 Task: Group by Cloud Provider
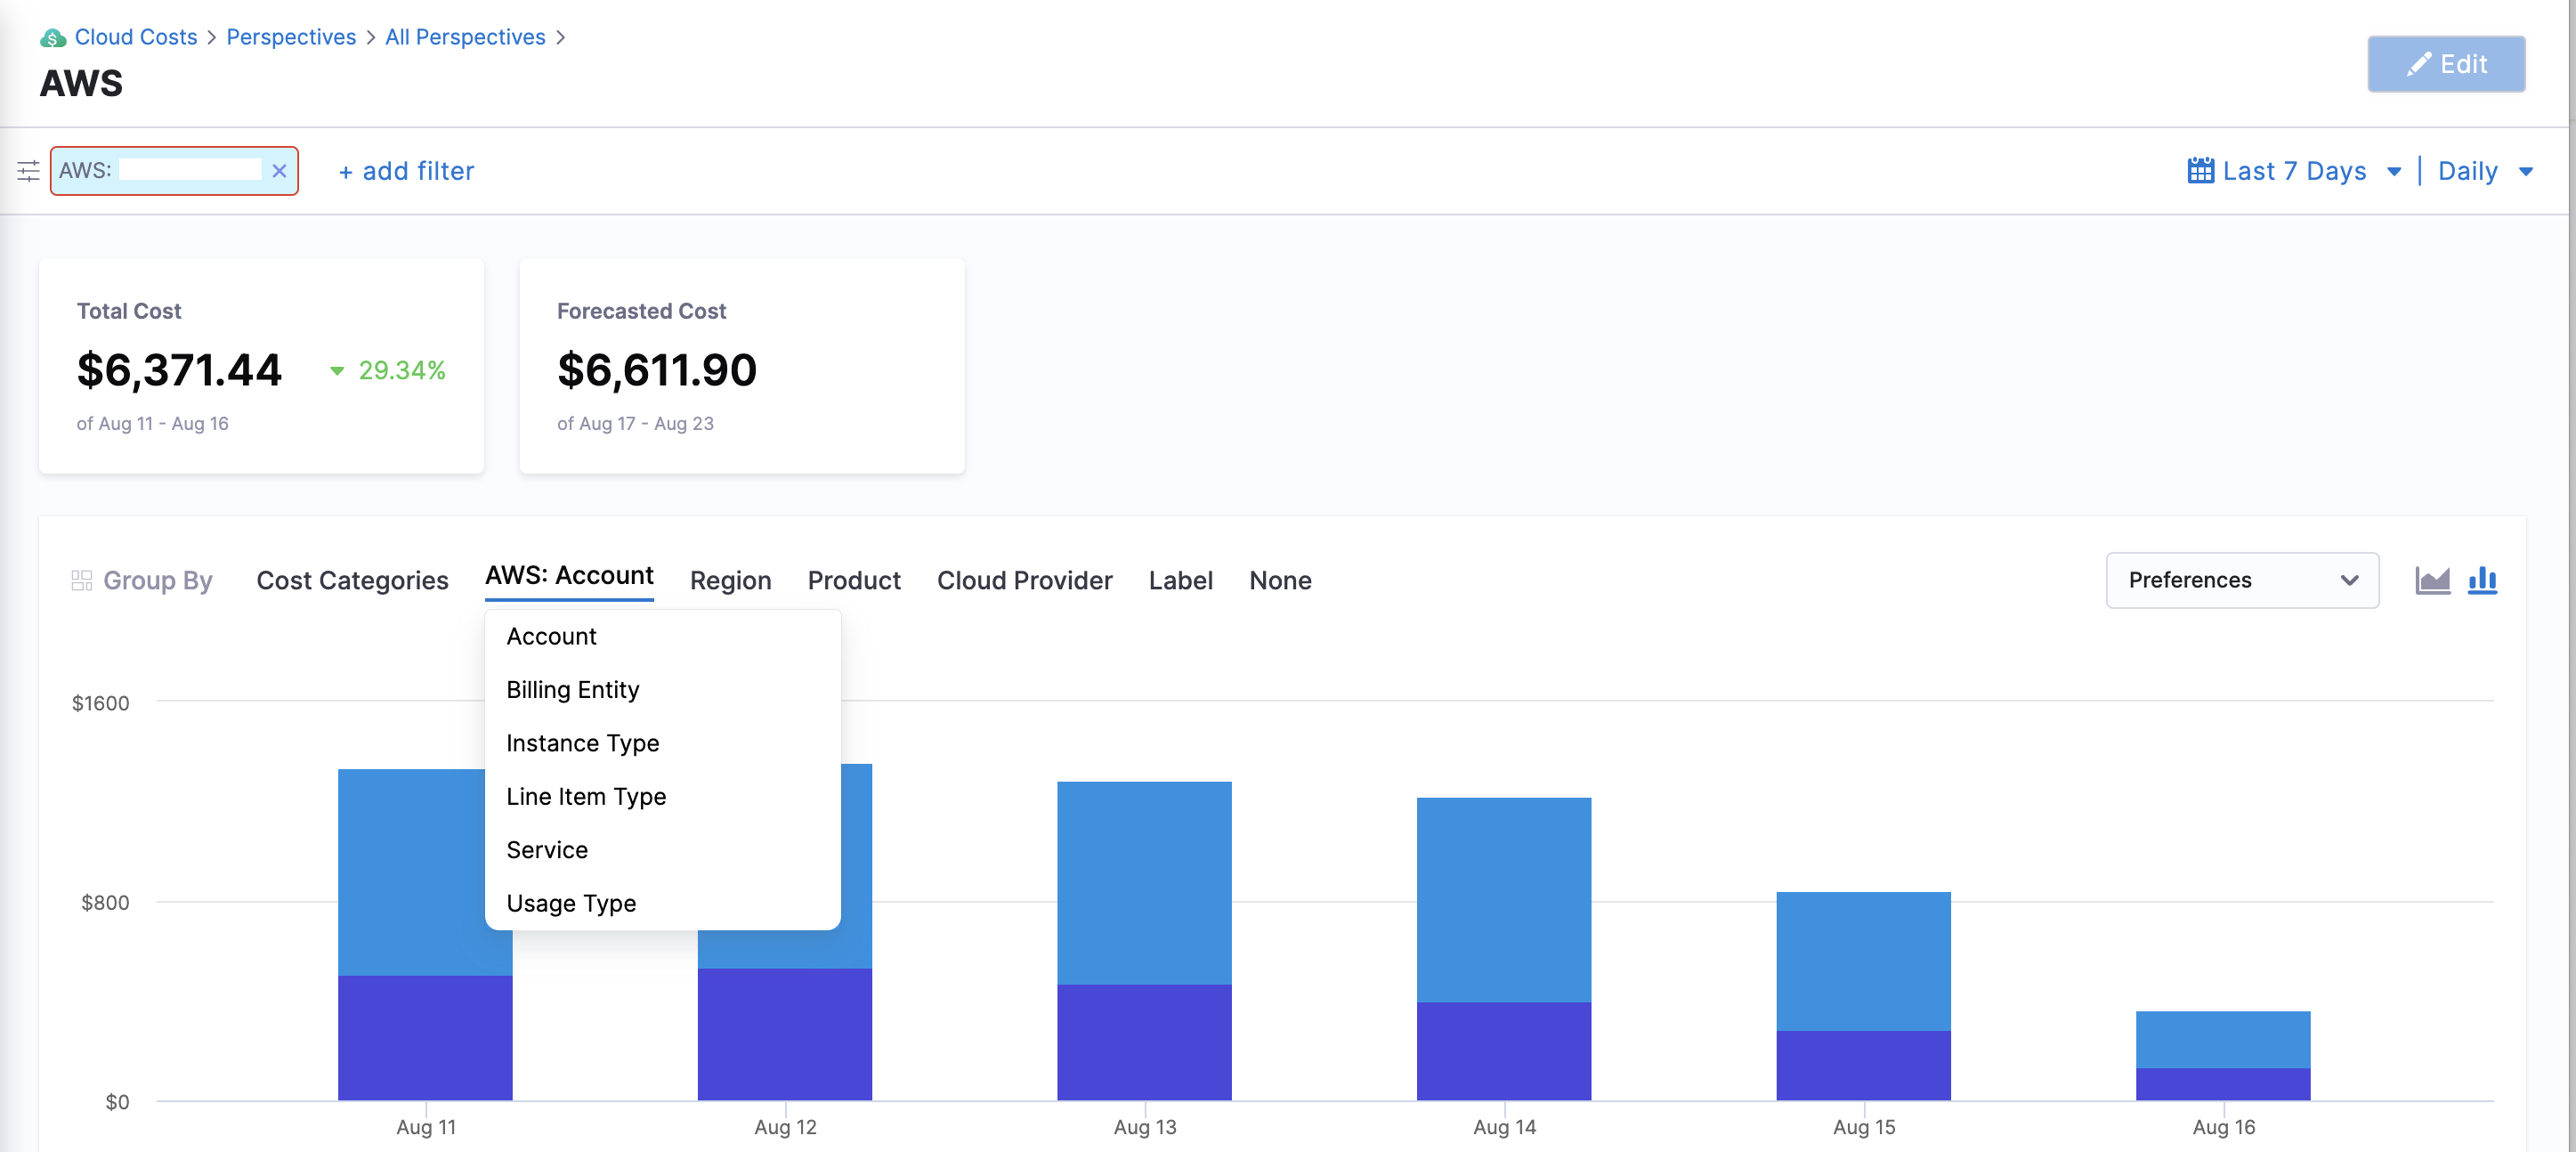pos(1024,581)
